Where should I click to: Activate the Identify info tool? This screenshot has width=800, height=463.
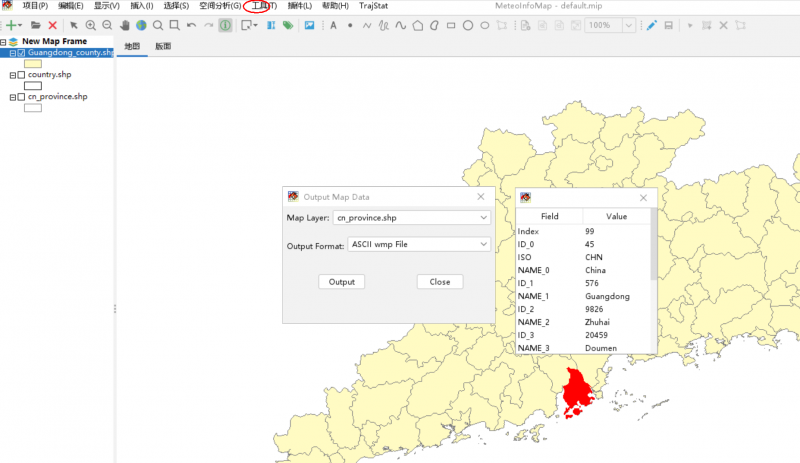225,25
